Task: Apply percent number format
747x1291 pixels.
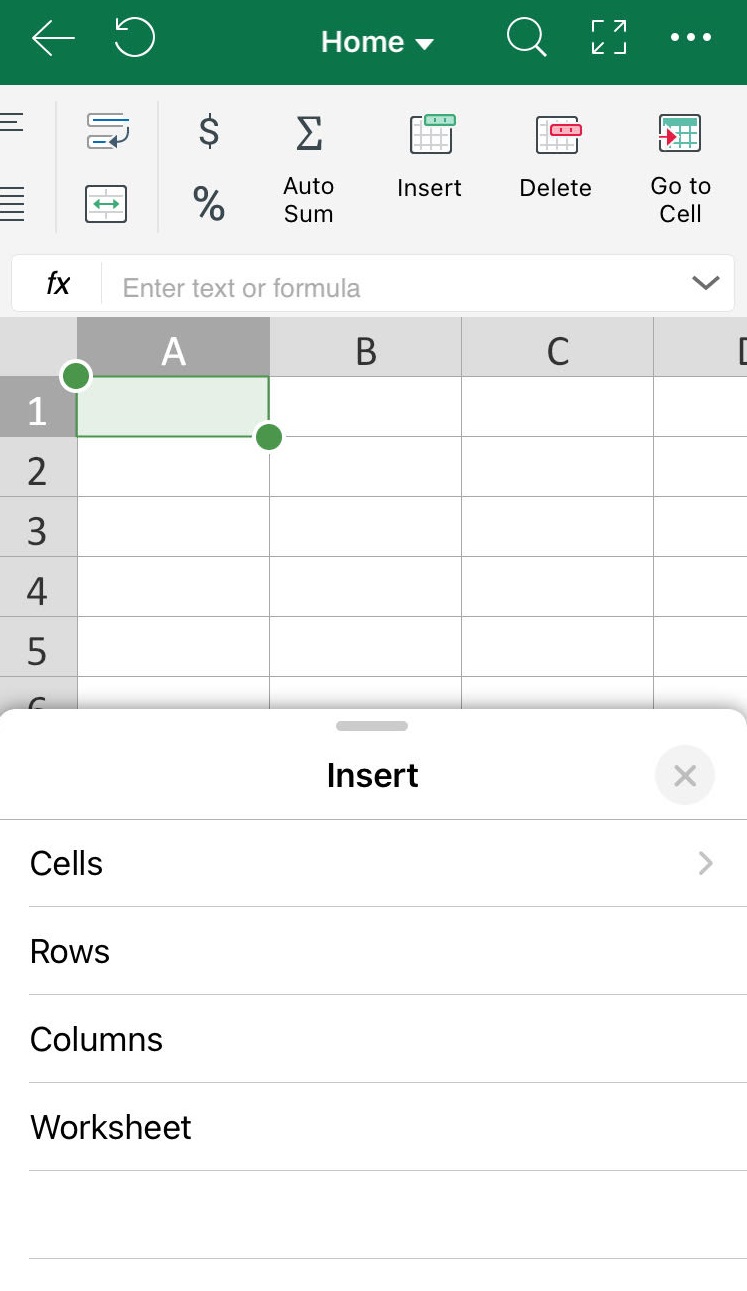Action: 209,204
